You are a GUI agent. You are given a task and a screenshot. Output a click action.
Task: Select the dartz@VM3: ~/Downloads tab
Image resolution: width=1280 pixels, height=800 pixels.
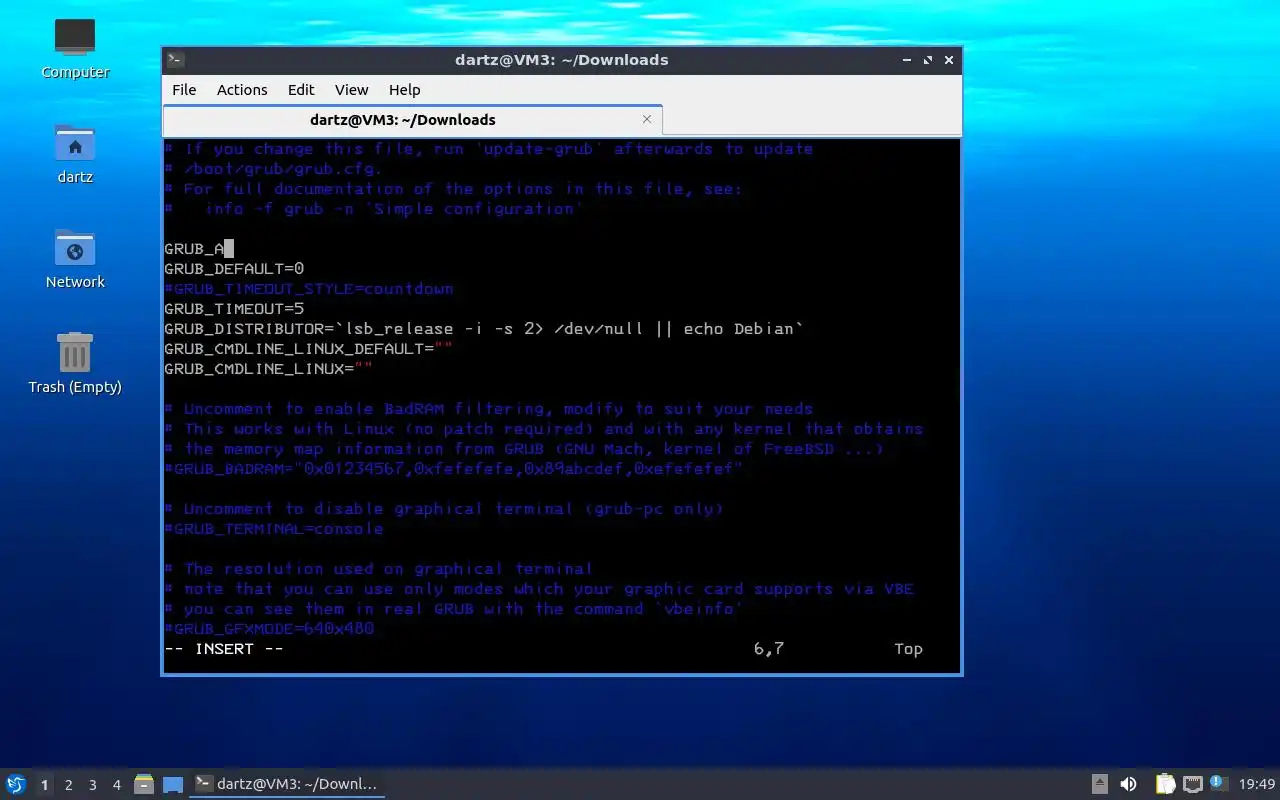(412, 119)
